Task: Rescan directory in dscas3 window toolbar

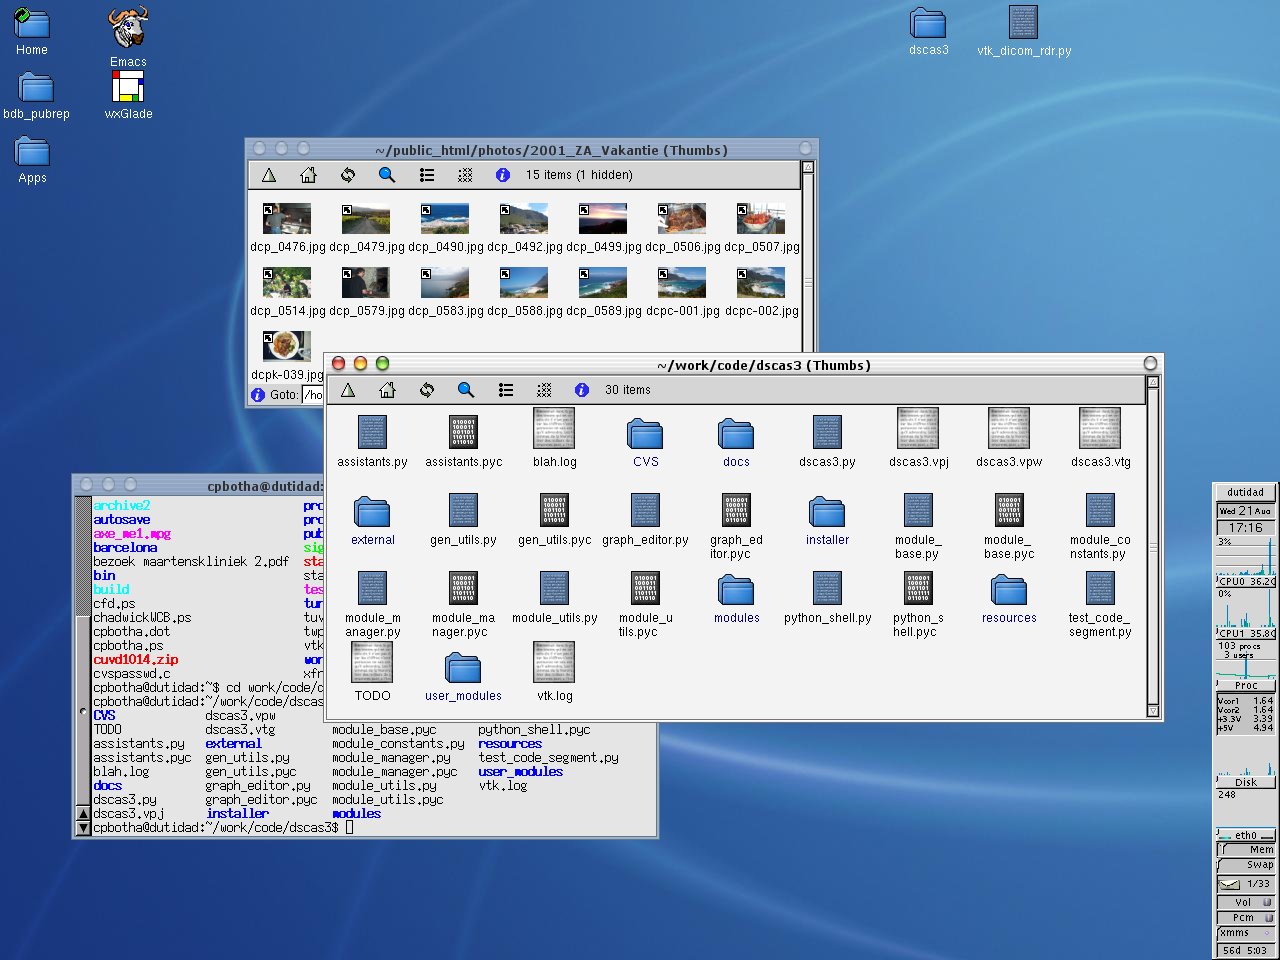Action: tap(427, 390)
